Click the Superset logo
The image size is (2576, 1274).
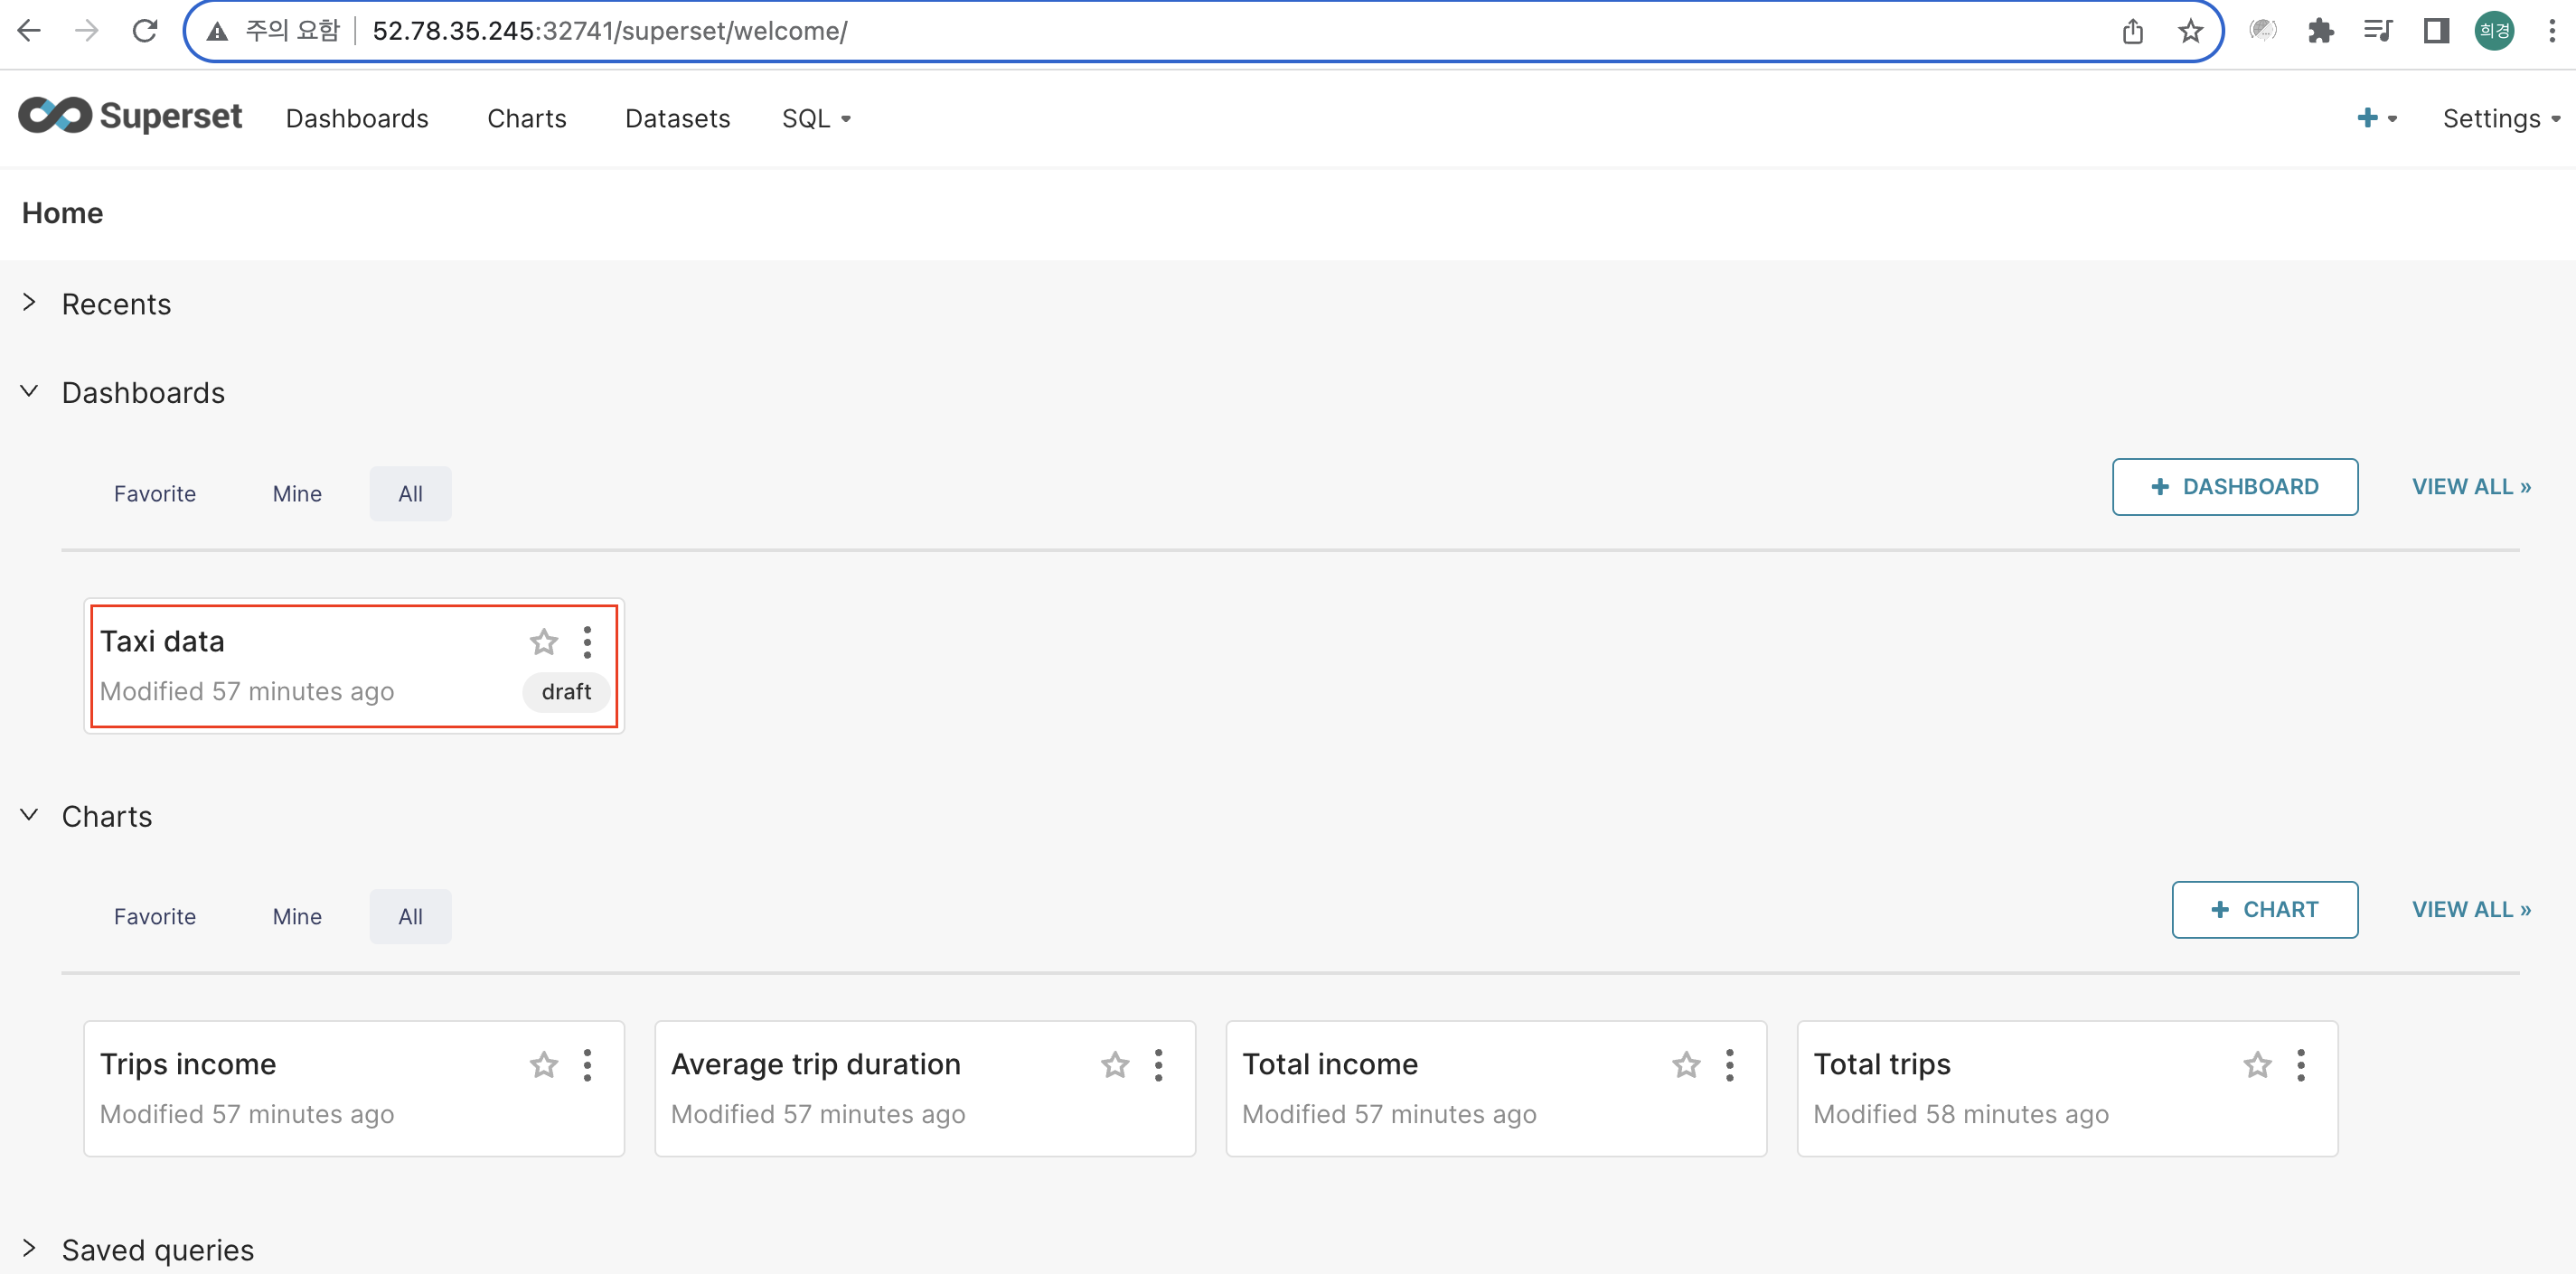[x=130, y=117]
